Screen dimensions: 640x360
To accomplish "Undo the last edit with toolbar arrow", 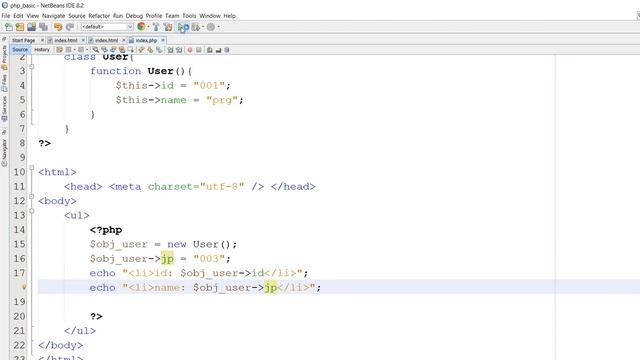I will pyautogui.click(x=58, y=27).
